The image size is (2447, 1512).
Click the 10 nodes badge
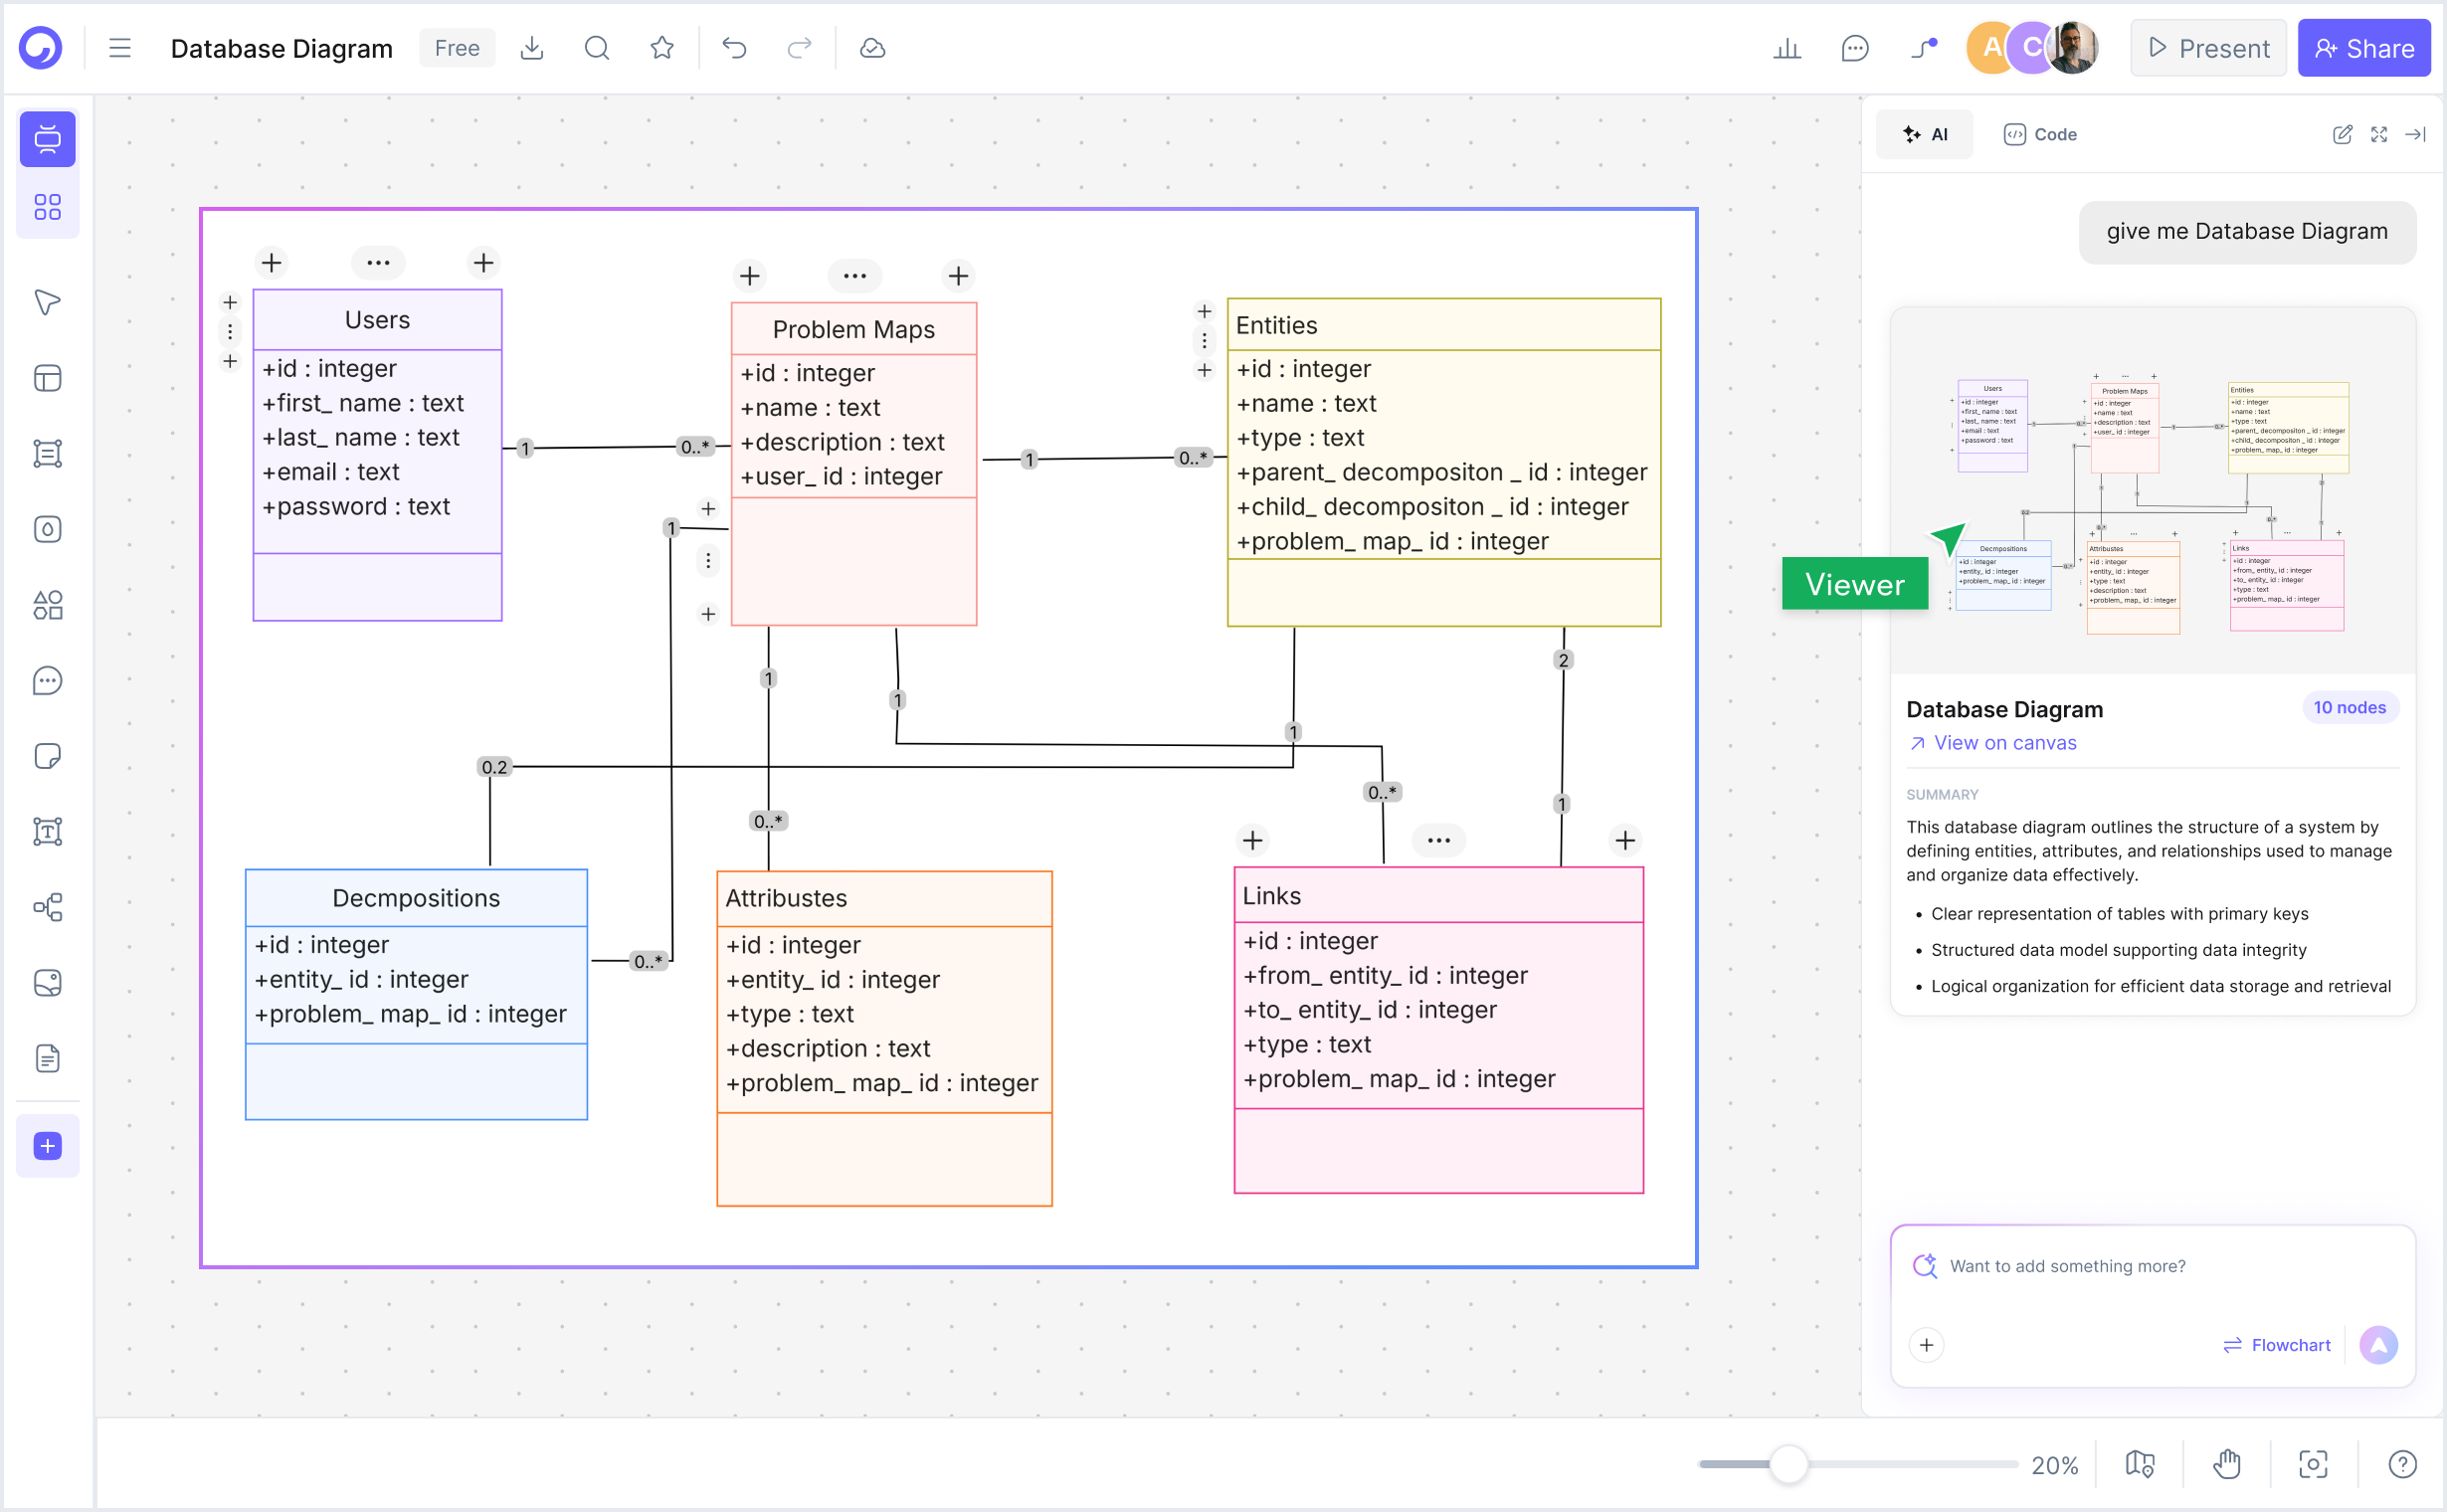2350,708
